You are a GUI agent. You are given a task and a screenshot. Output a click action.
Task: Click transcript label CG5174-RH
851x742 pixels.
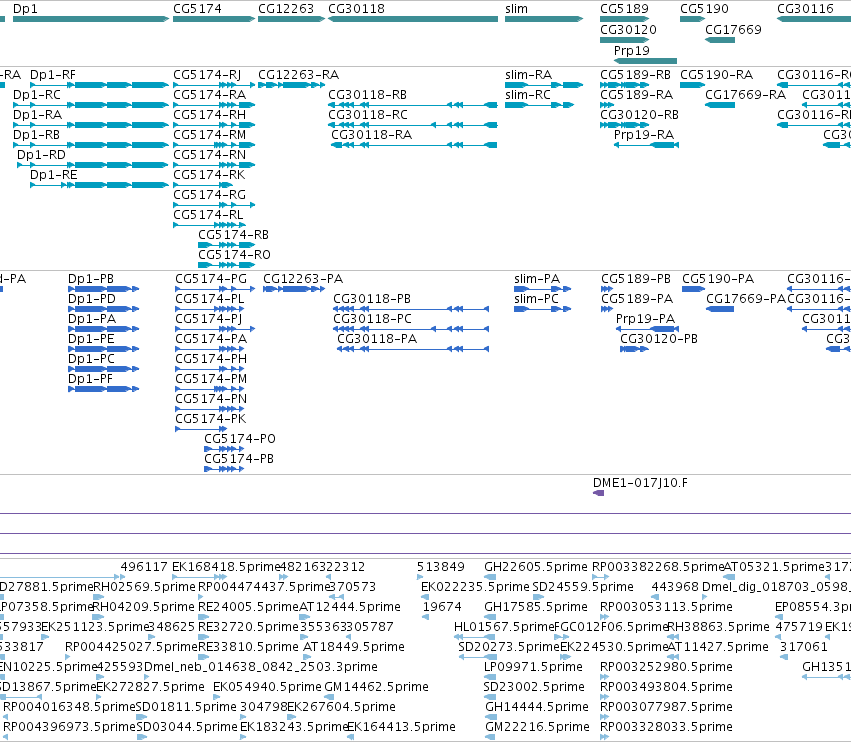(209, 115)
